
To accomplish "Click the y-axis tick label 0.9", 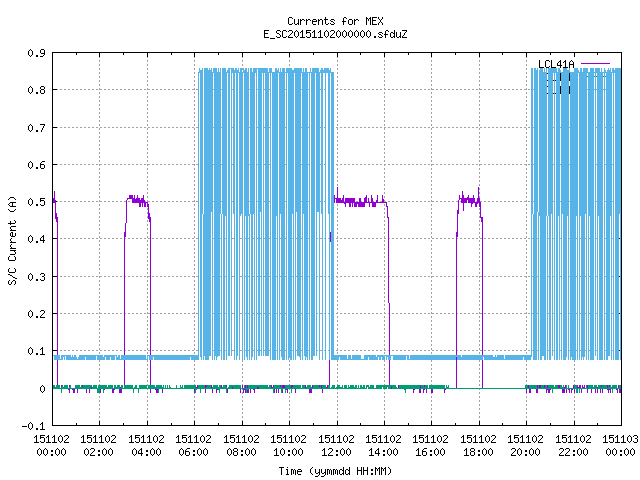I will (x=36, y=53).
